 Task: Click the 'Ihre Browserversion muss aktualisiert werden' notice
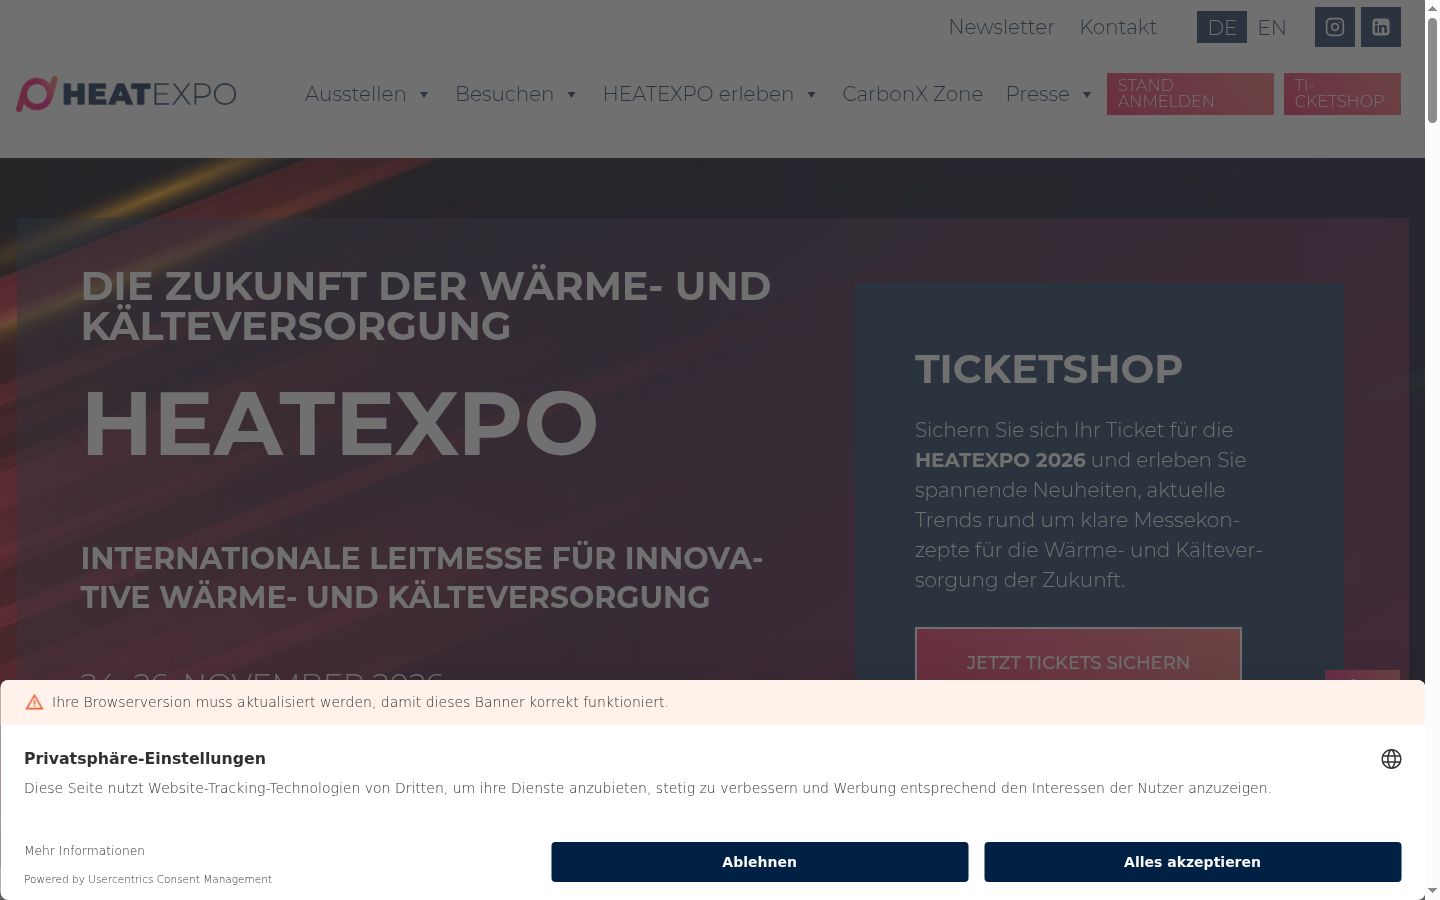[360, 702]
